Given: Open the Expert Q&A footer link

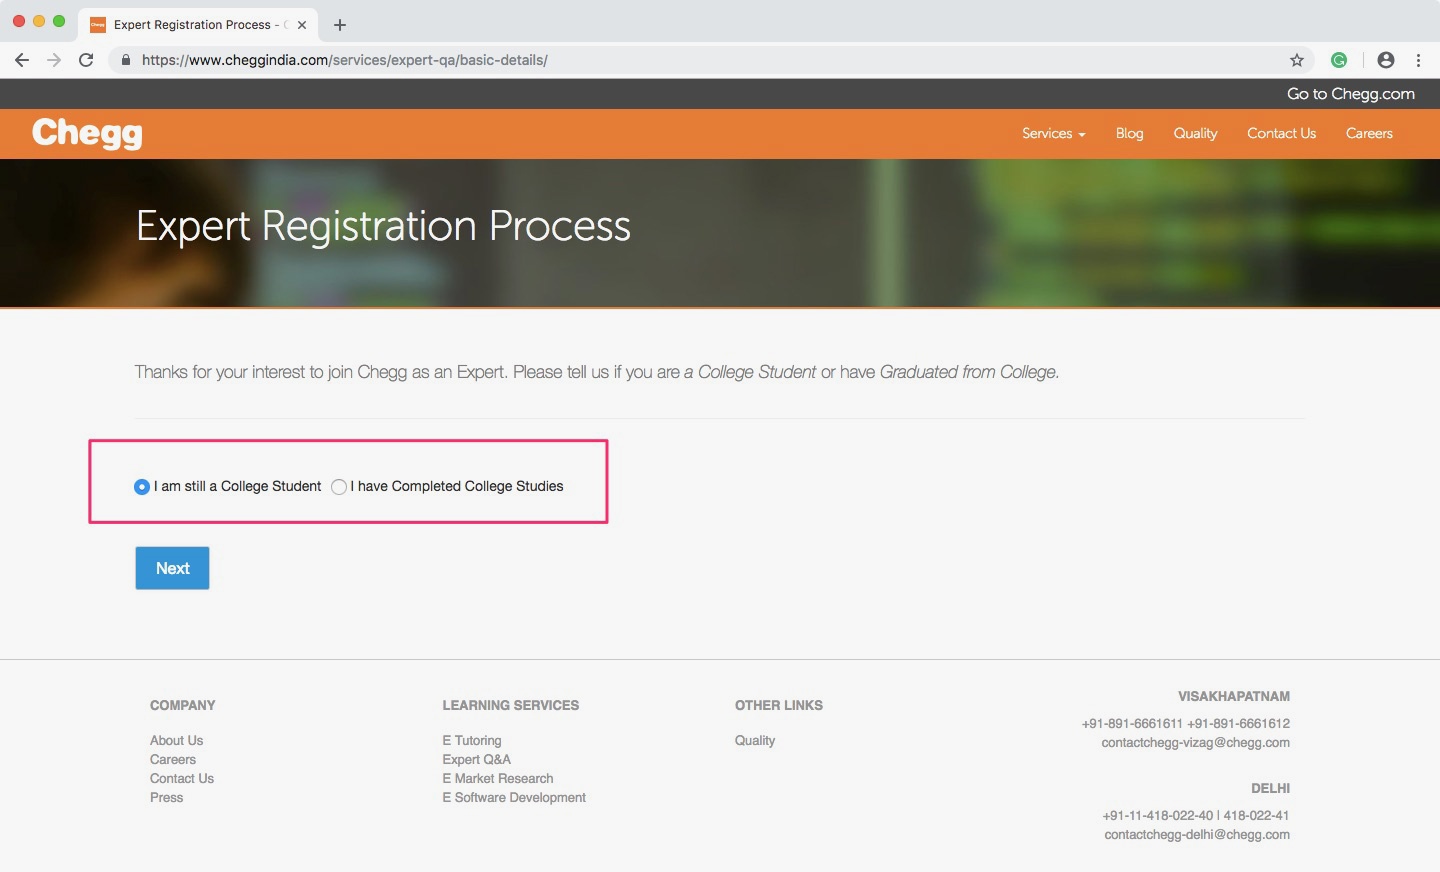Looking at the screenshot, I should 476,760.
